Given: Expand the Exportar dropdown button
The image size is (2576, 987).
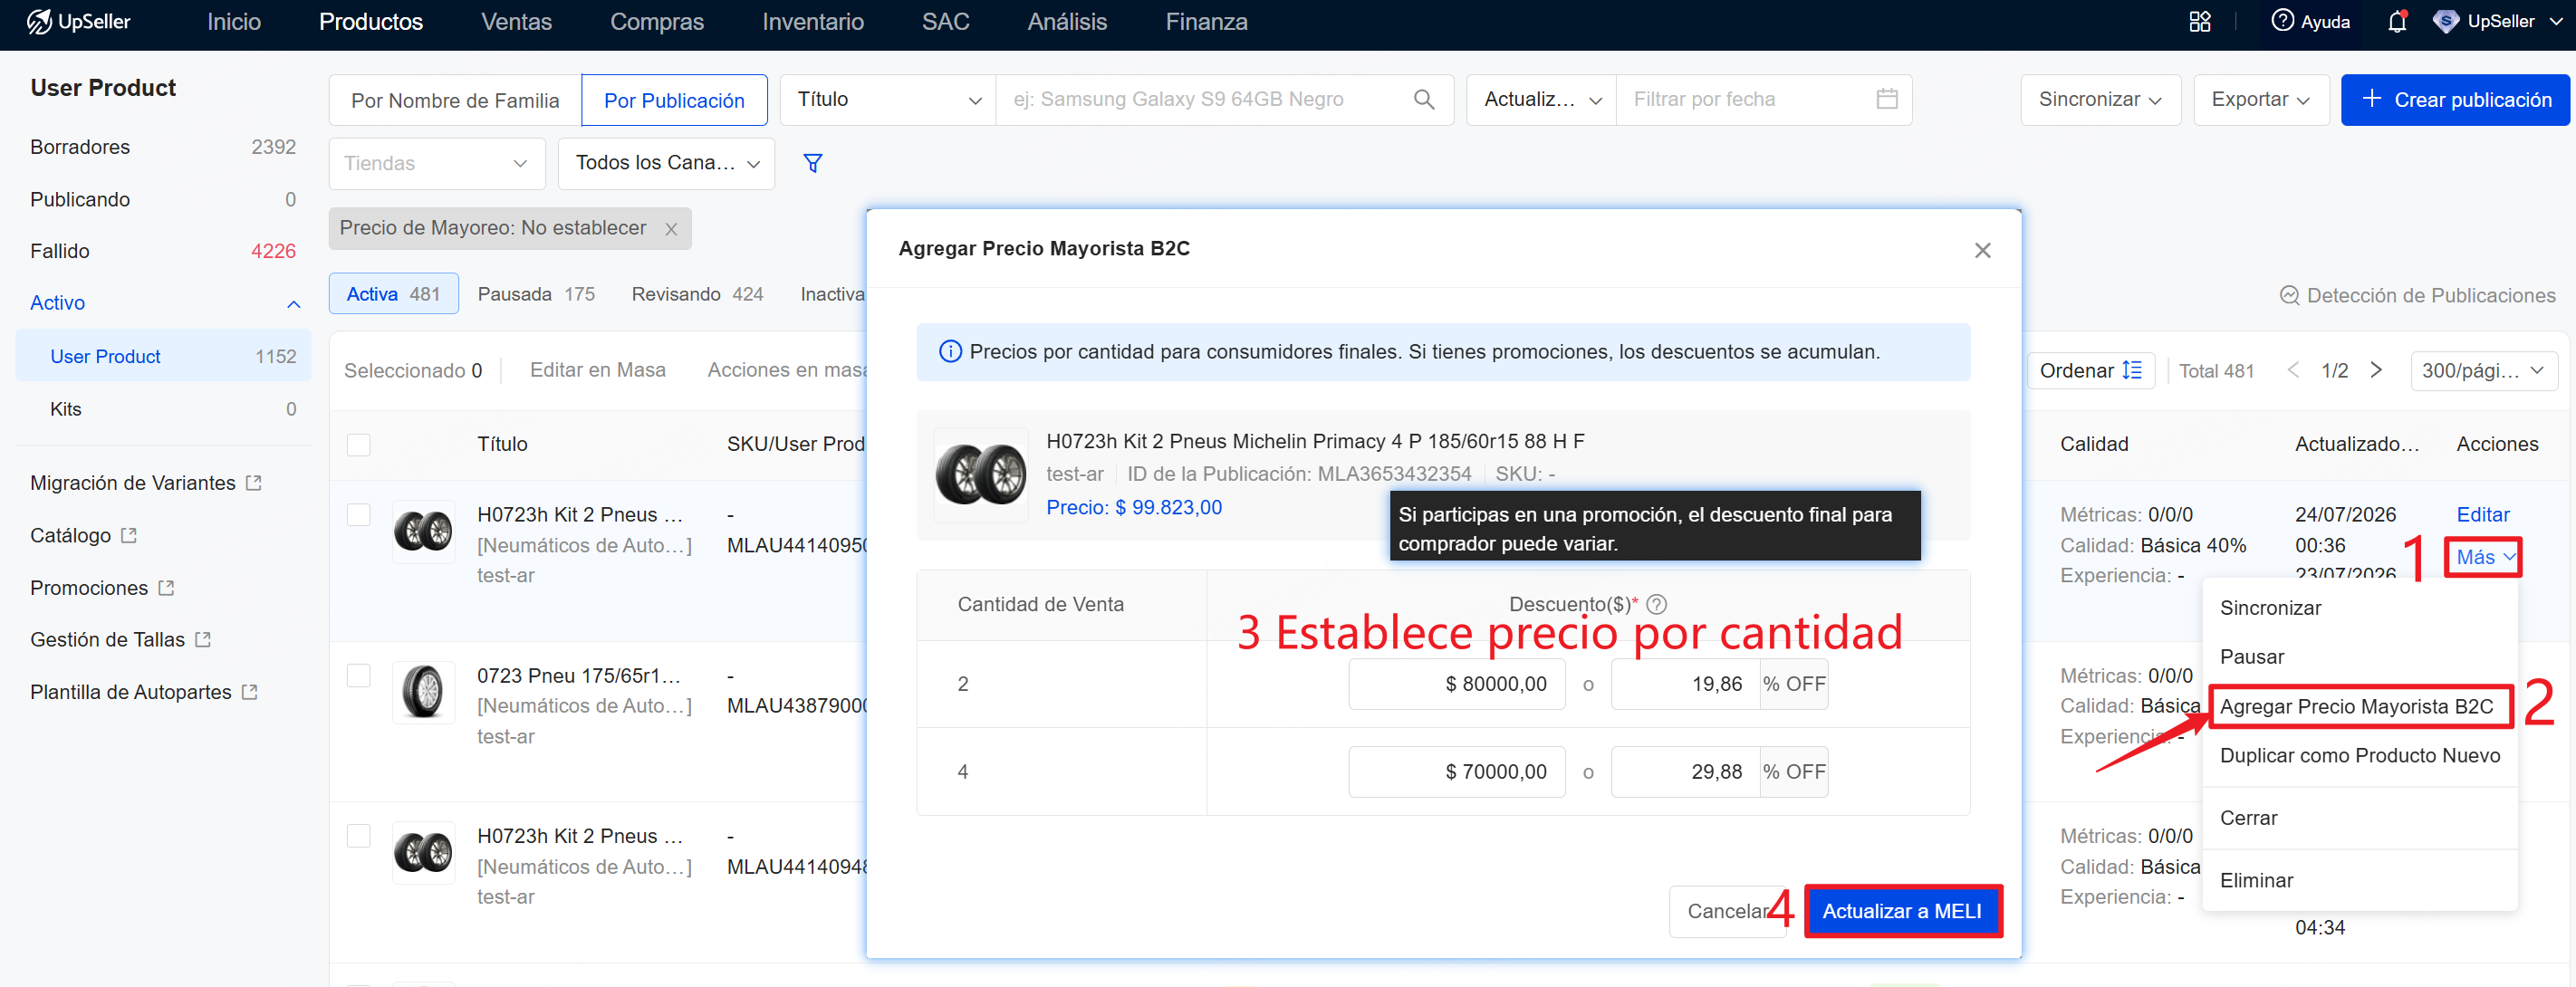Looking at the screenshot, I should pos(2261,99).
